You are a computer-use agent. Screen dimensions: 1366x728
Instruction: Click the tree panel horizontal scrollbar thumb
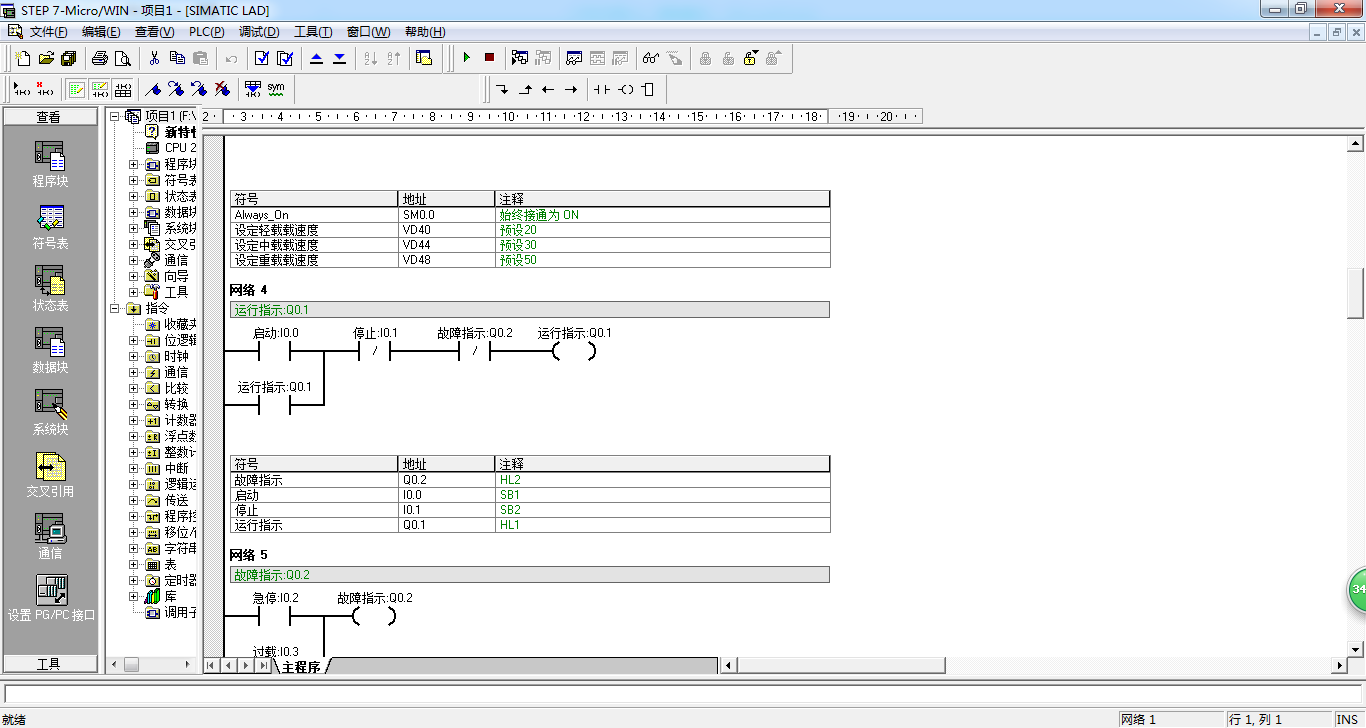[131, 664]
